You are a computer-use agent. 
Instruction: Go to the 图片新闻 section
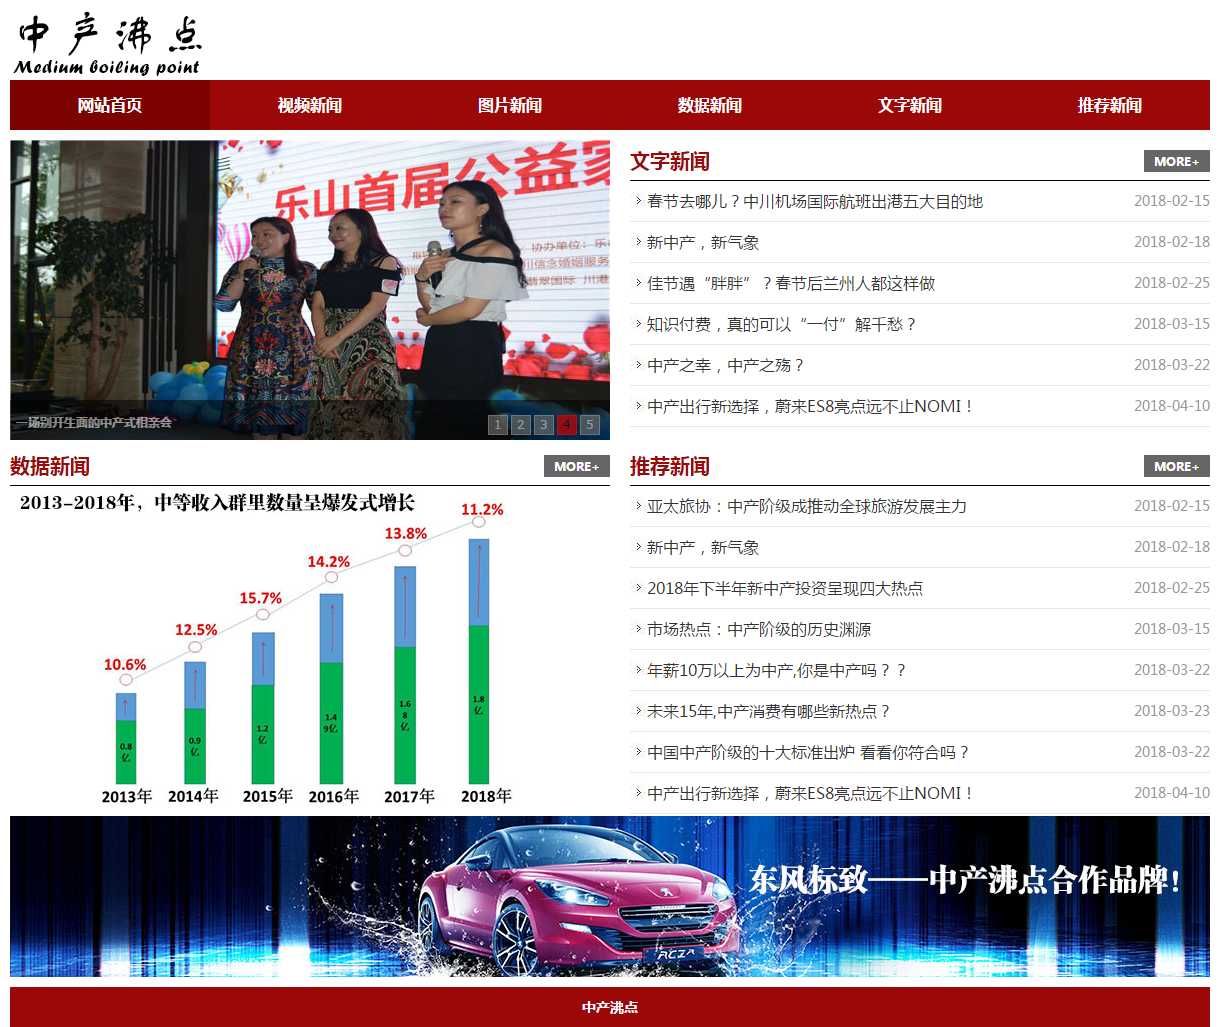coord(510,105)
